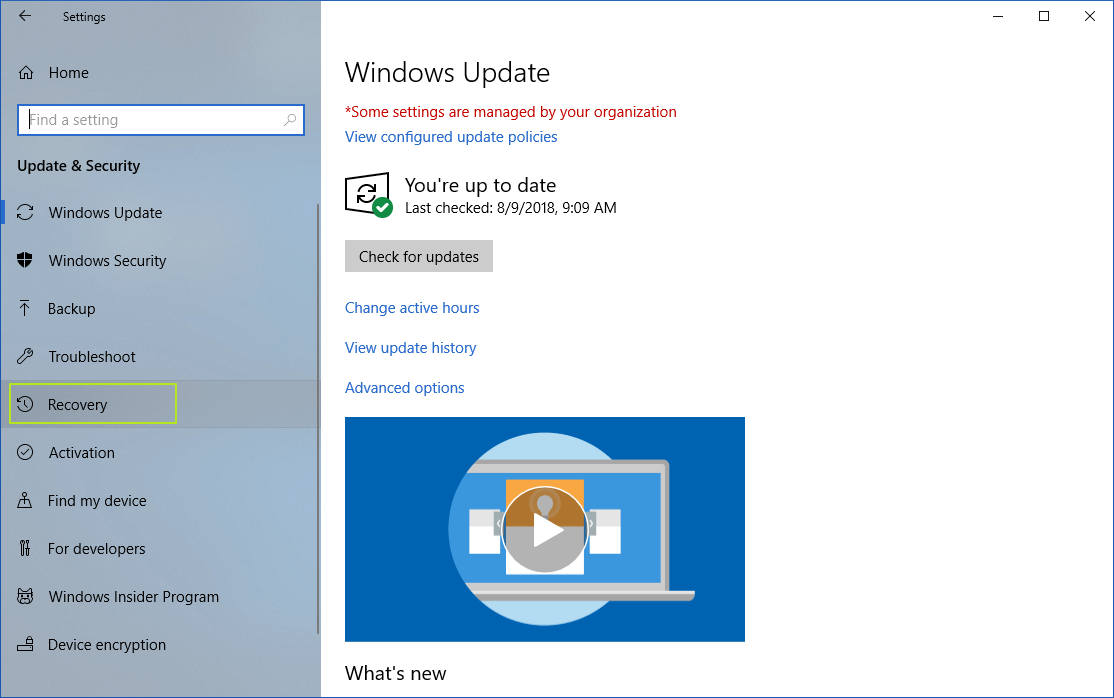Open View configured update policies link

click(451, 136)
